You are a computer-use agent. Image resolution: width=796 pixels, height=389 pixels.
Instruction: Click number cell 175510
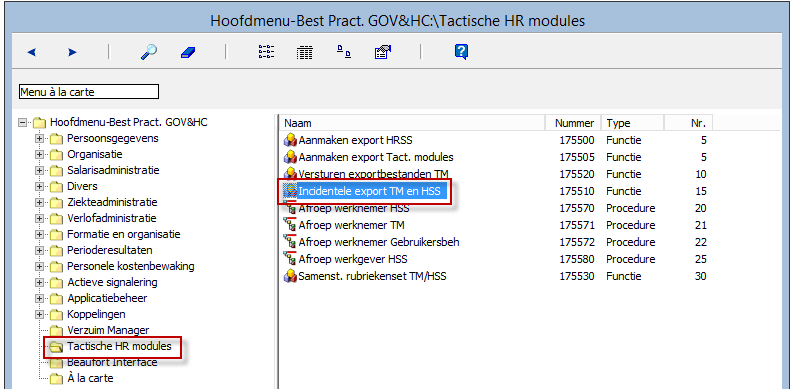tap(577, 191)
